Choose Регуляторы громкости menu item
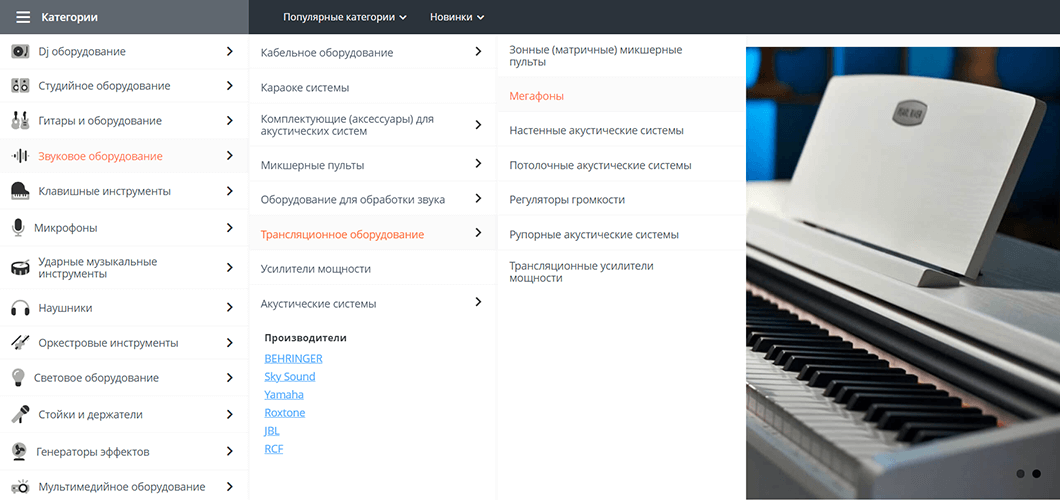 pos(567,200)
